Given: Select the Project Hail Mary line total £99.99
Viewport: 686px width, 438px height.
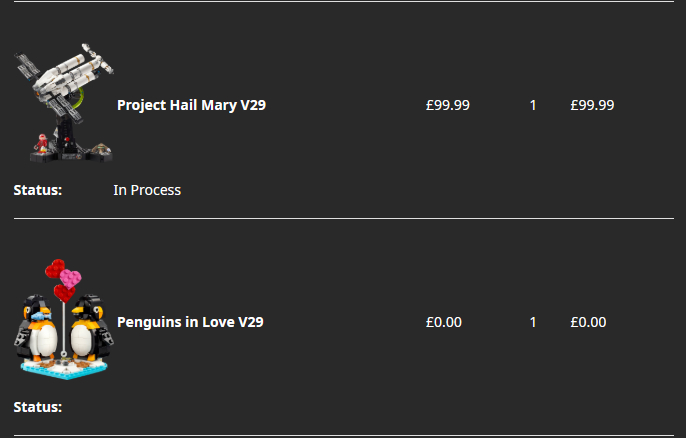Looking at the screenshot, I should click(592, 105).
